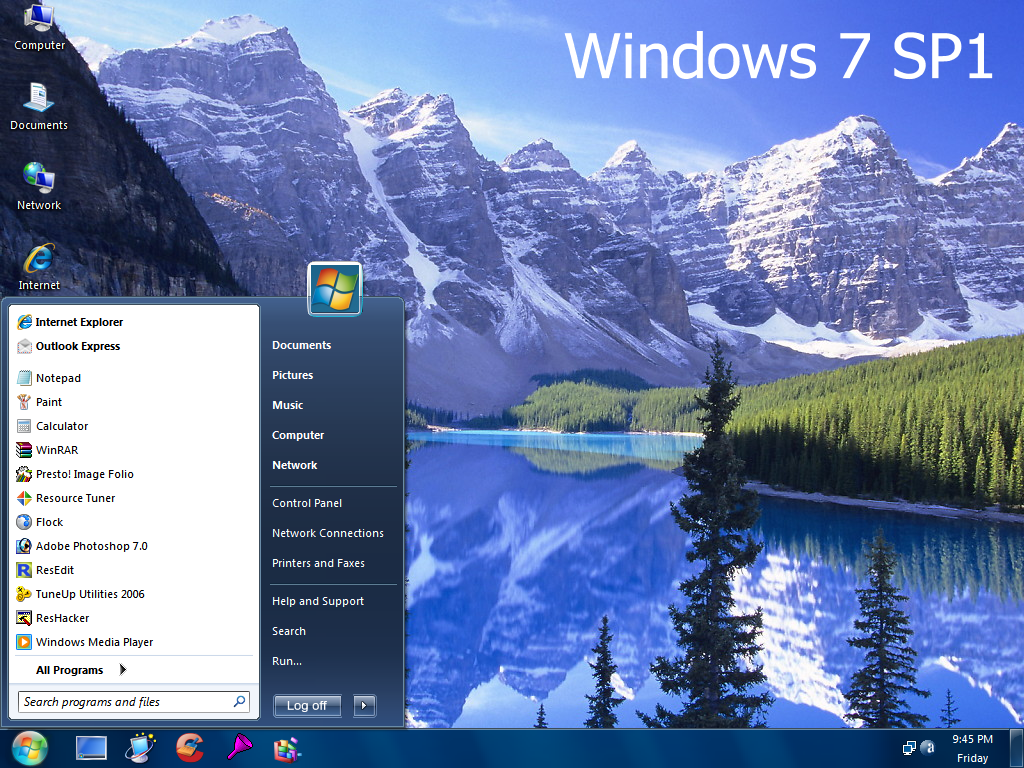Open WinRAR from the start menu
This screenshot has height=768, width=1024.
pos(56,450)
